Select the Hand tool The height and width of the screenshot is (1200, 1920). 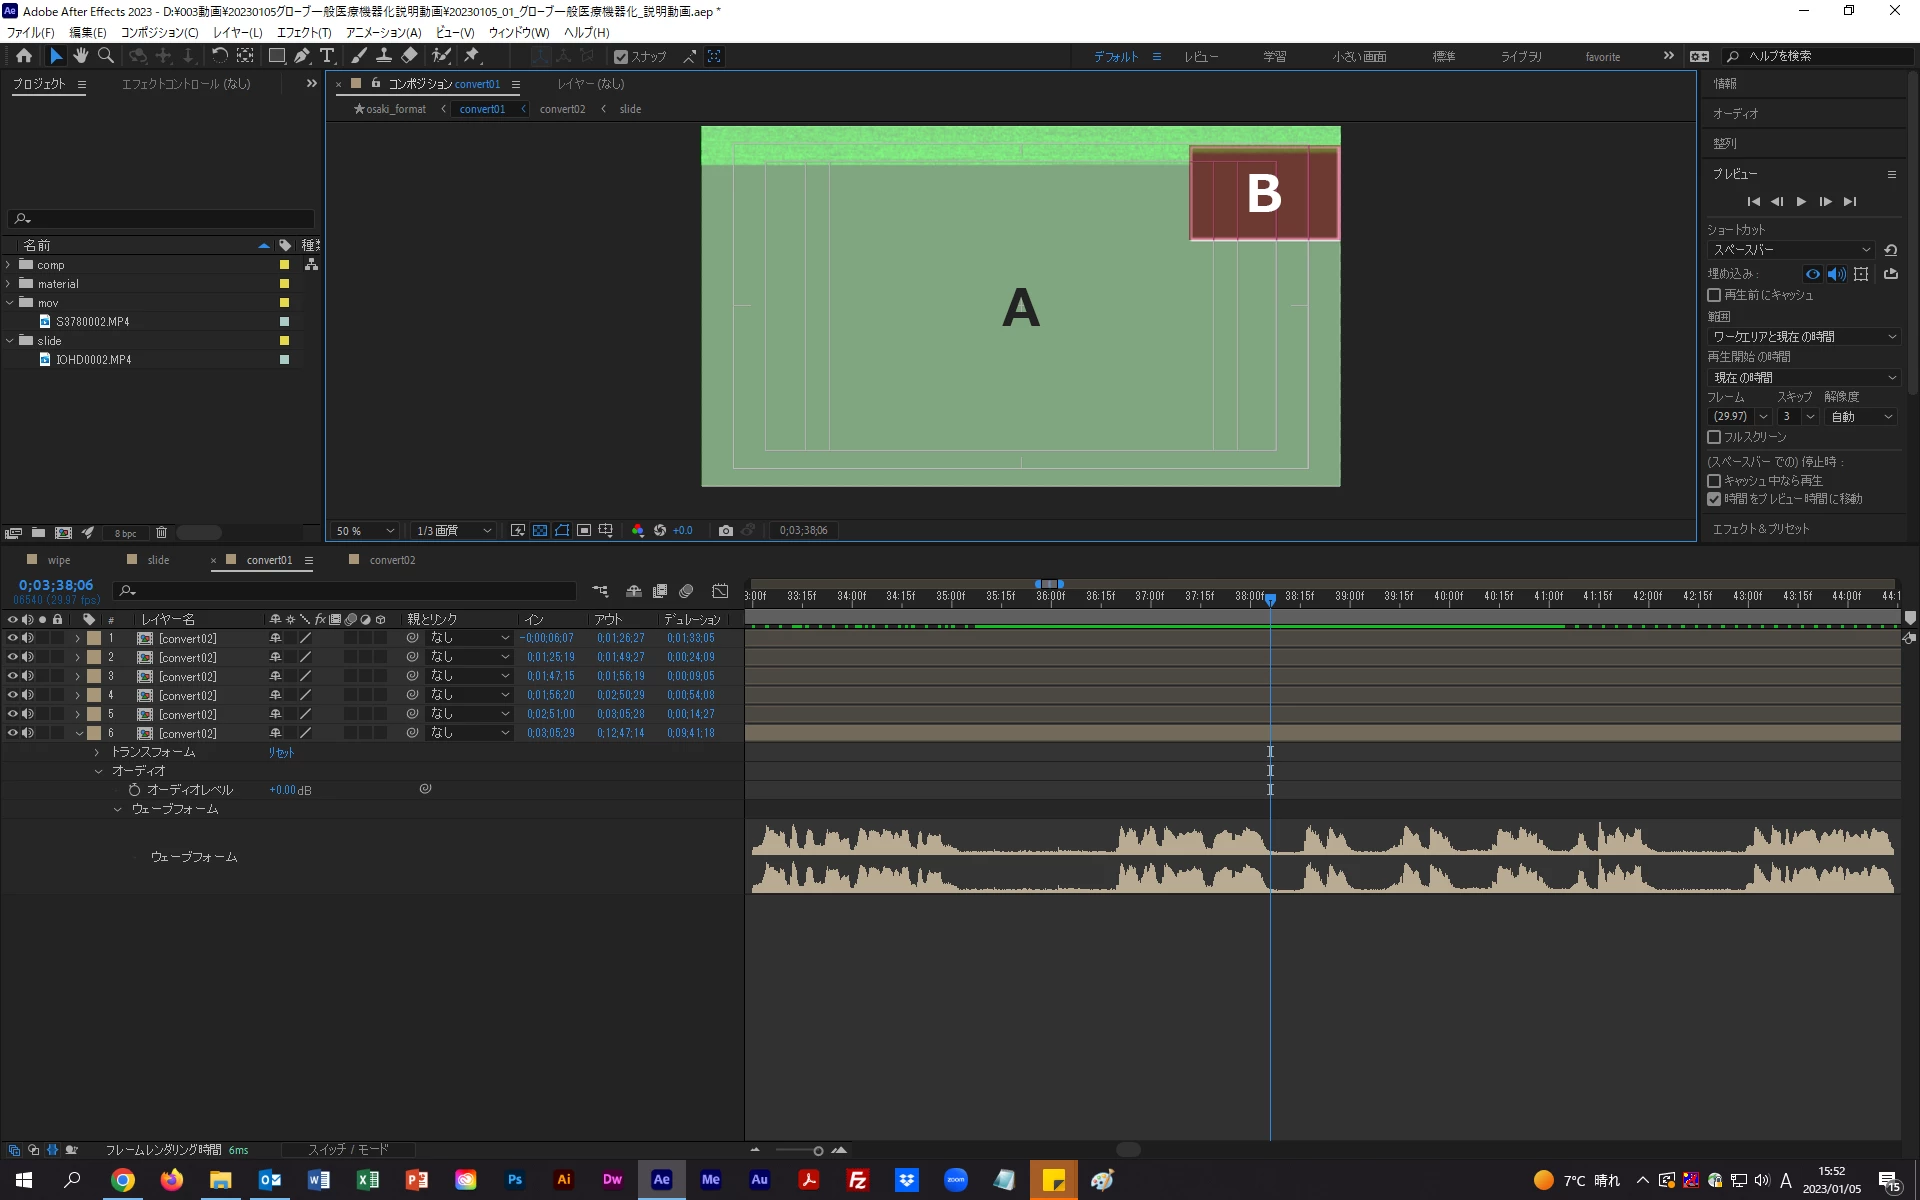(81, 56)
